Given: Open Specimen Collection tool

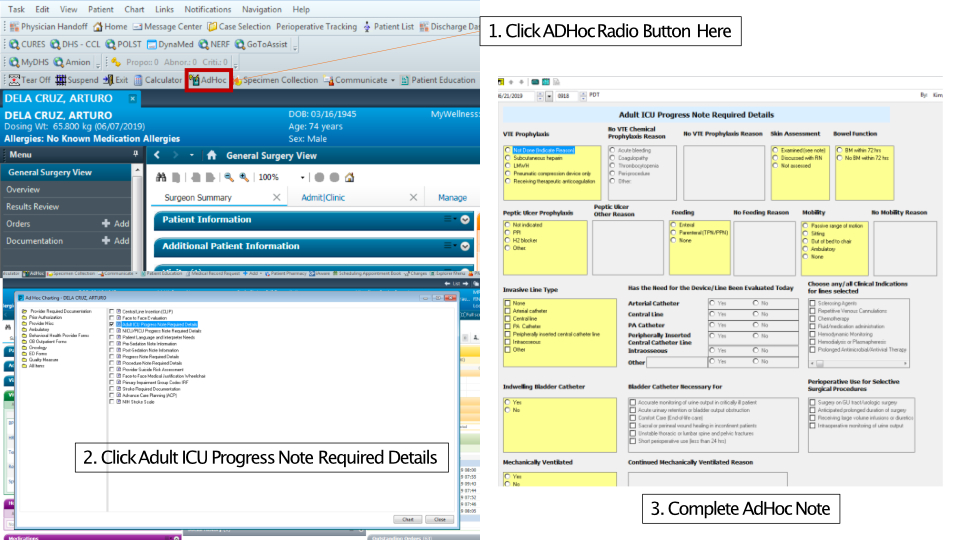Looking at the screenshot, I should (279, 80).
